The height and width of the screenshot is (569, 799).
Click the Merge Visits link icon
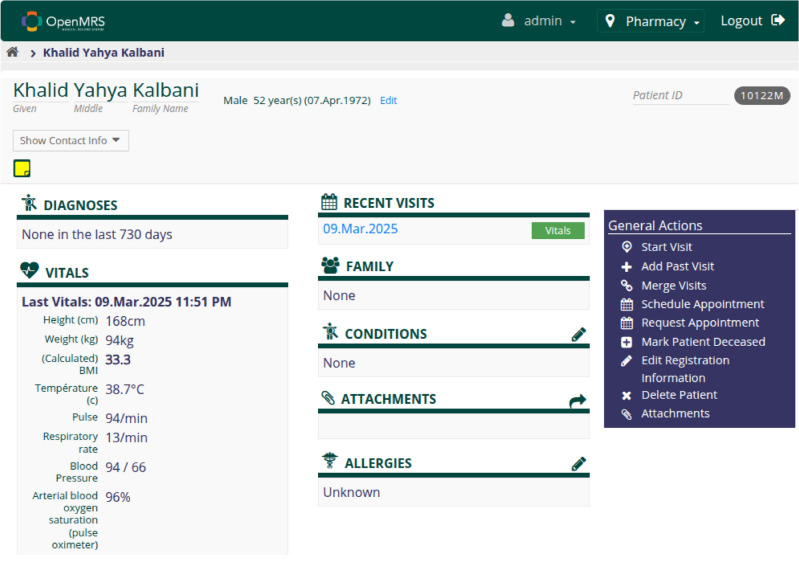(627, 285)
